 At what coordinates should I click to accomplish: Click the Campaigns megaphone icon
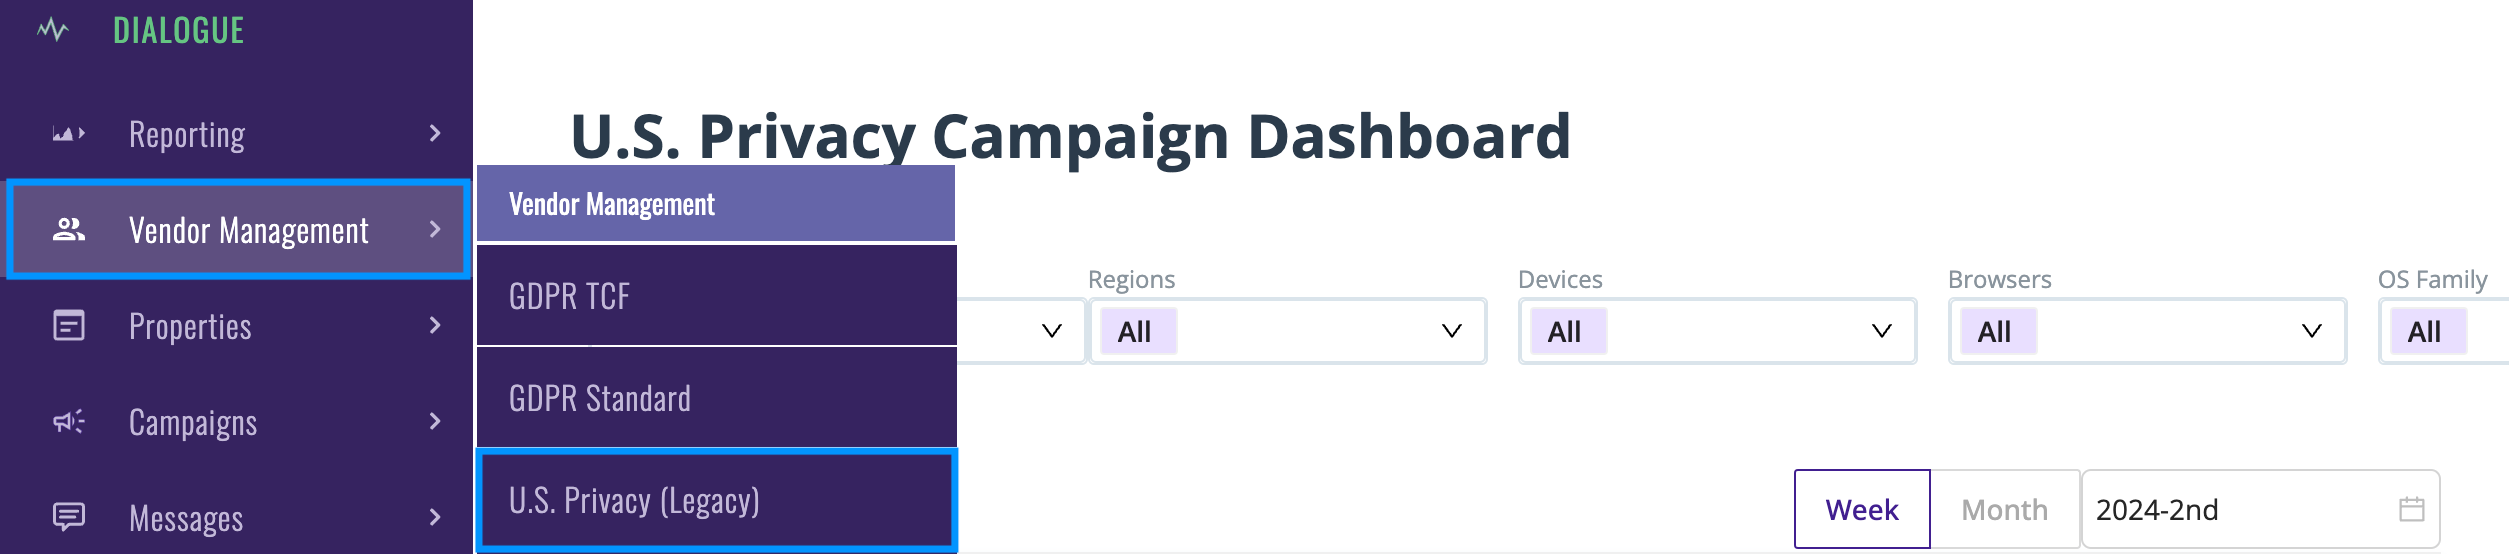tap(68, 422)
